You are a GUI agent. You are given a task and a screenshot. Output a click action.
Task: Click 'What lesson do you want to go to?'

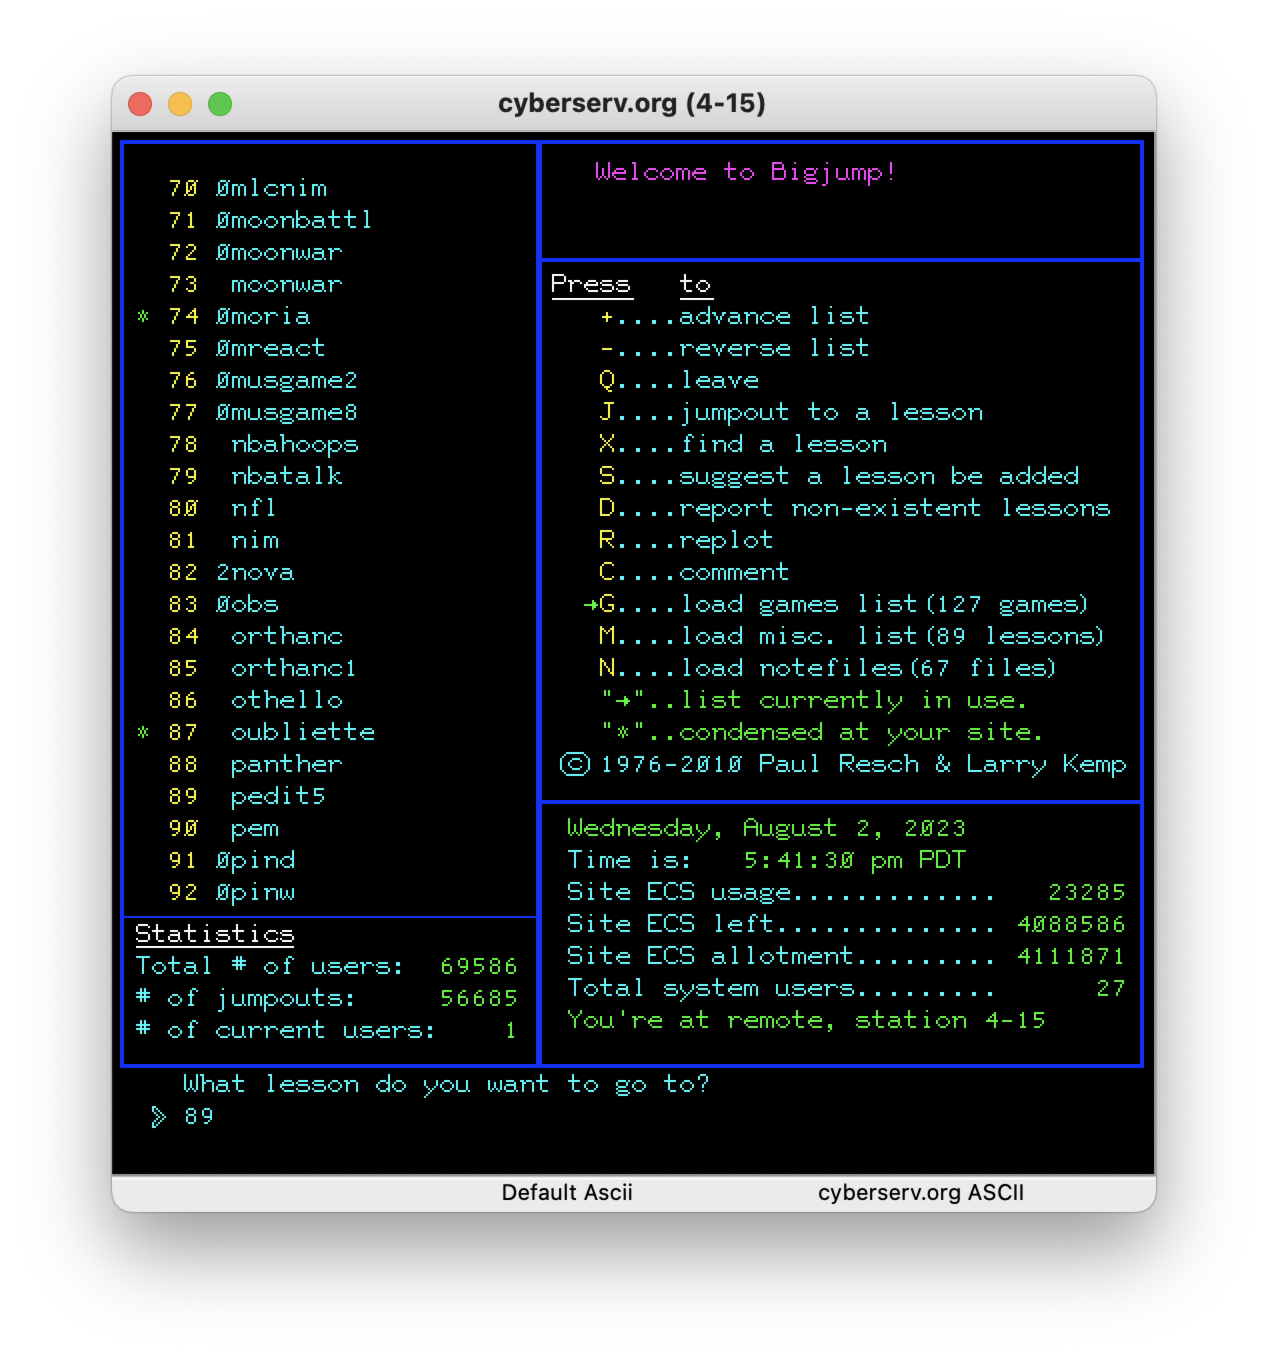coord(446,1084)
